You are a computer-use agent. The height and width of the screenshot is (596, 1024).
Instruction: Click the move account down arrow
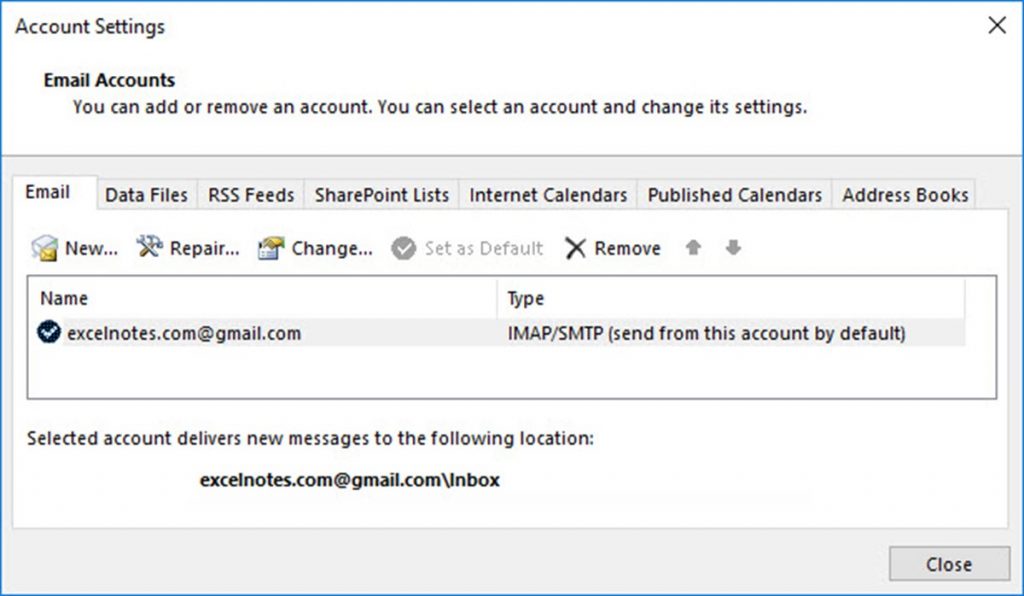[x=733, y=248]
